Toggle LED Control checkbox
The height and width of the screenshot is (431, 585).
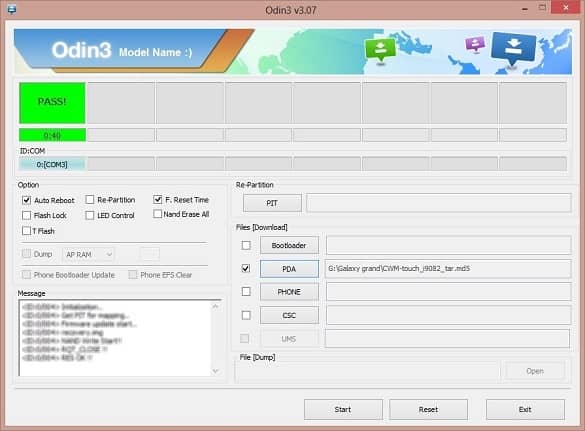[x=90, y=215]
